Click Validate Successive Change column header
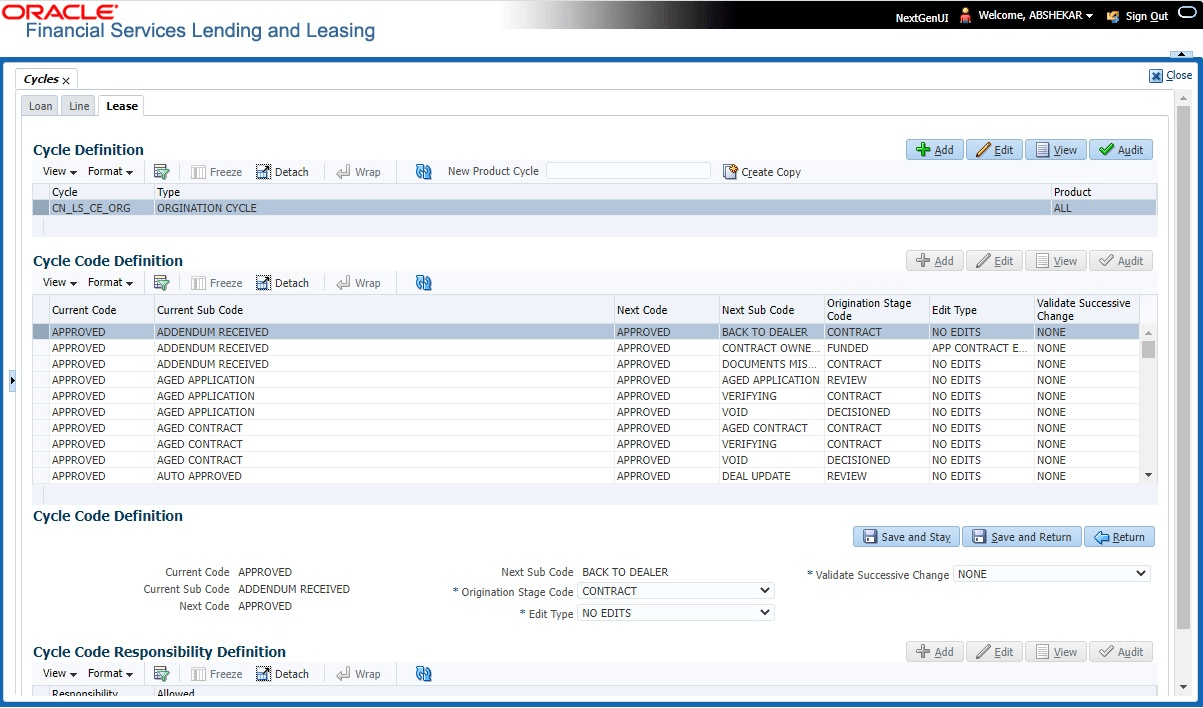 tap(1086, 310)
